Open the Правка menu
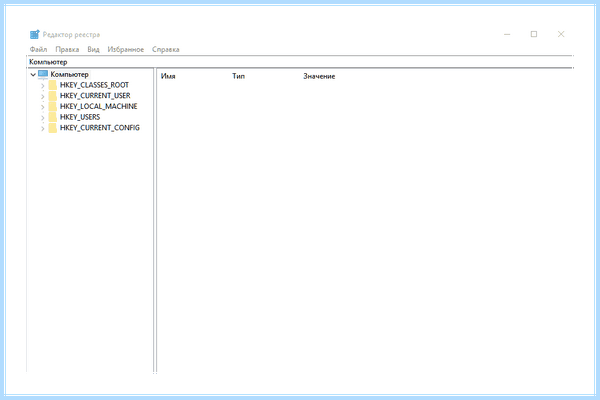 67,49
